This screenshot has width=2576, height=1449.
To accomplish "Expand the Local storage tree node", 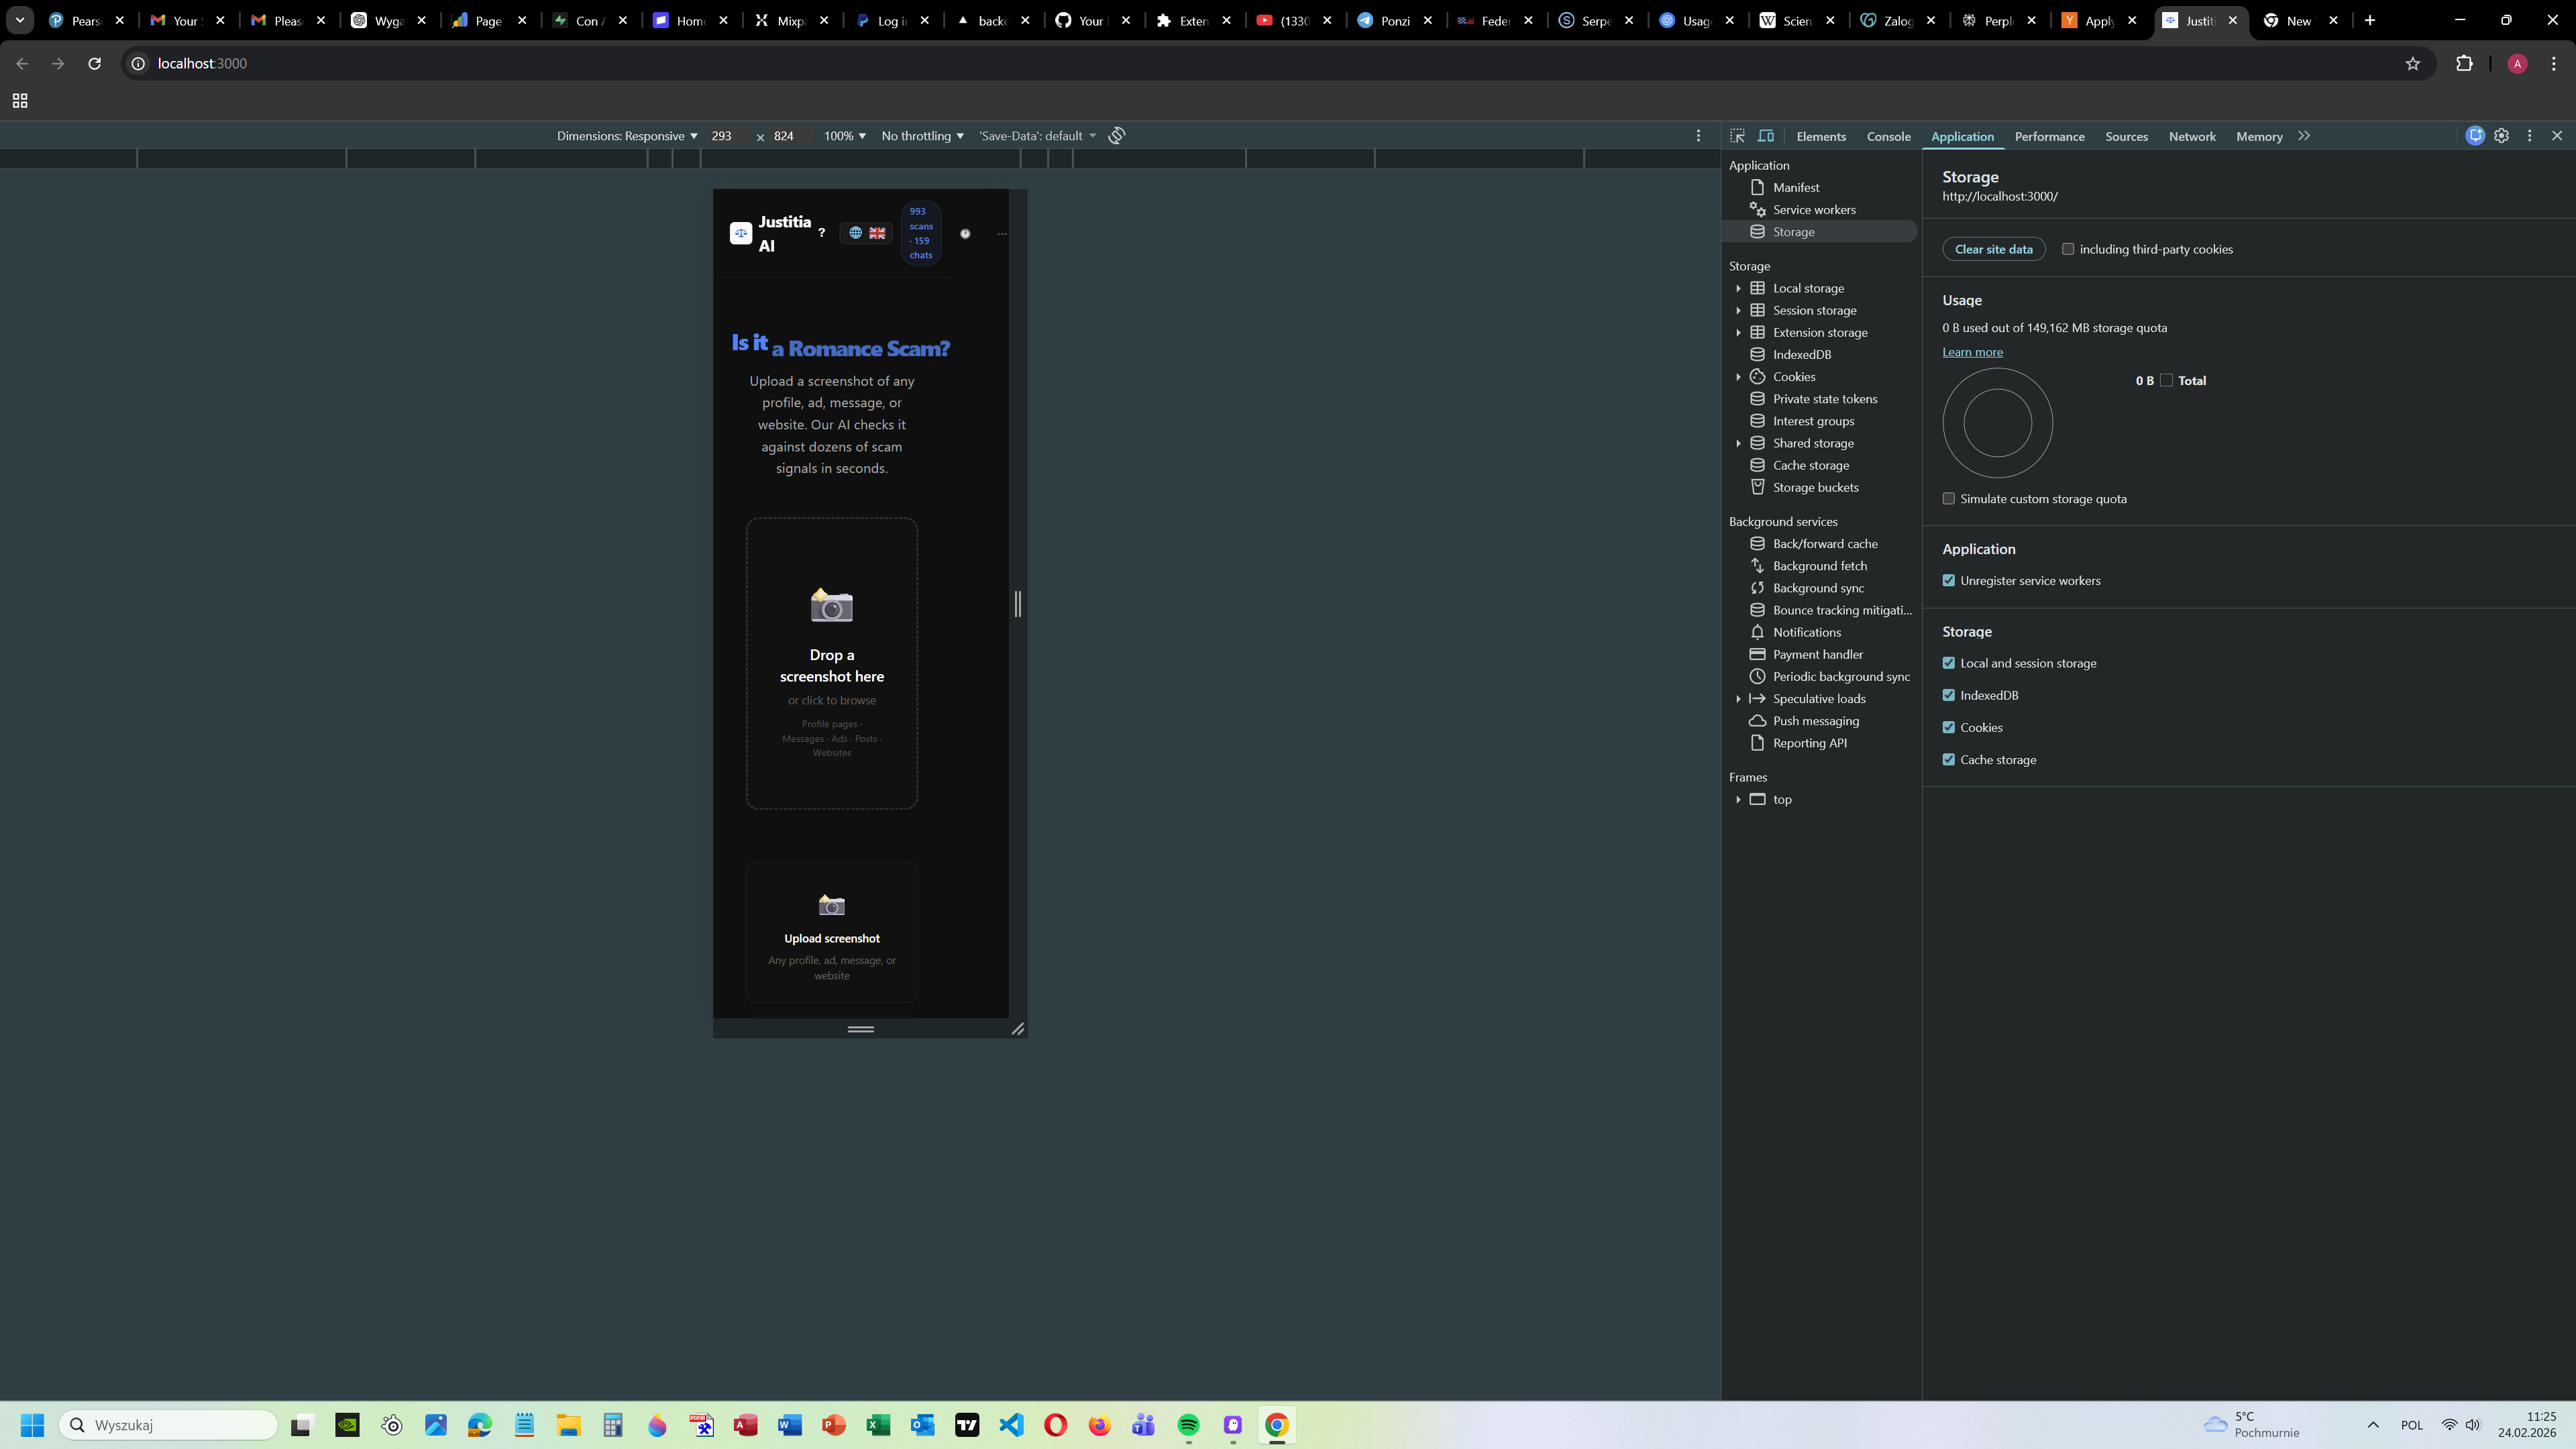I will point(1738,288).
